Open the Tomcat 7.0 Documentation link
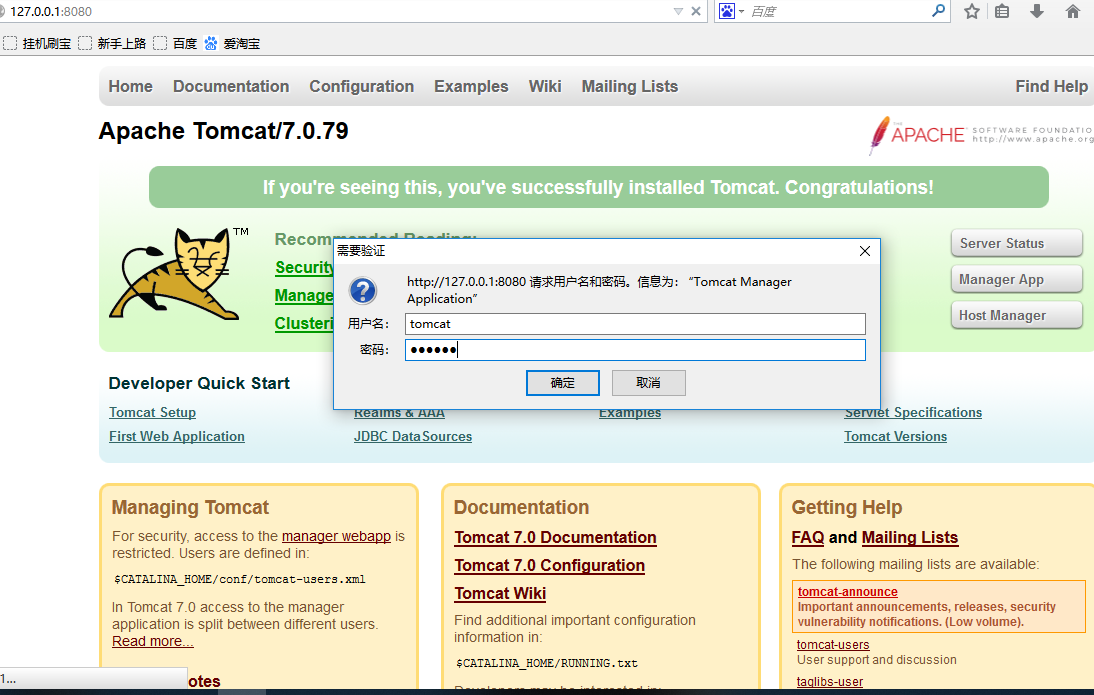Screen dimensions: 1094x695 555,537
